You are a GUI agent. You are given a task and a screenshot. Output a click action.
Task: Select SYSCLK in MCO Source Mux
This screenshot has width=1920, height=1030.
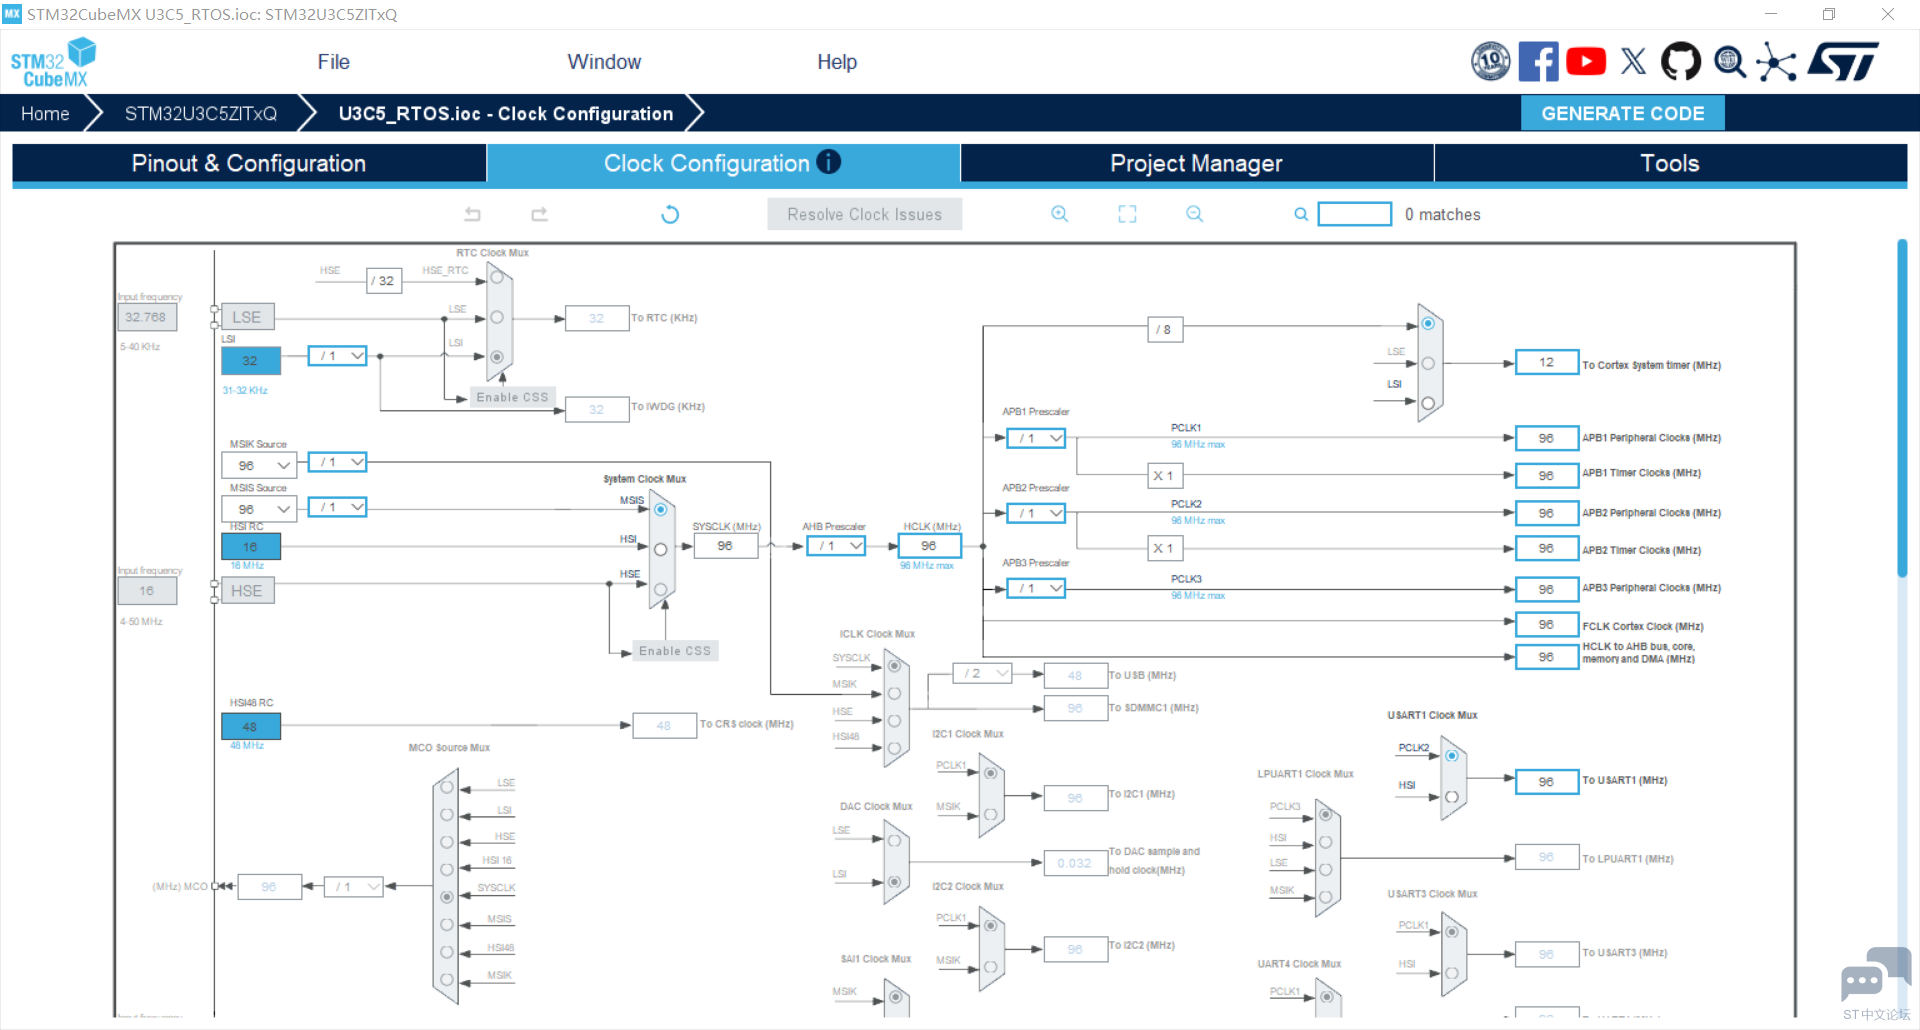pos(447,897)
